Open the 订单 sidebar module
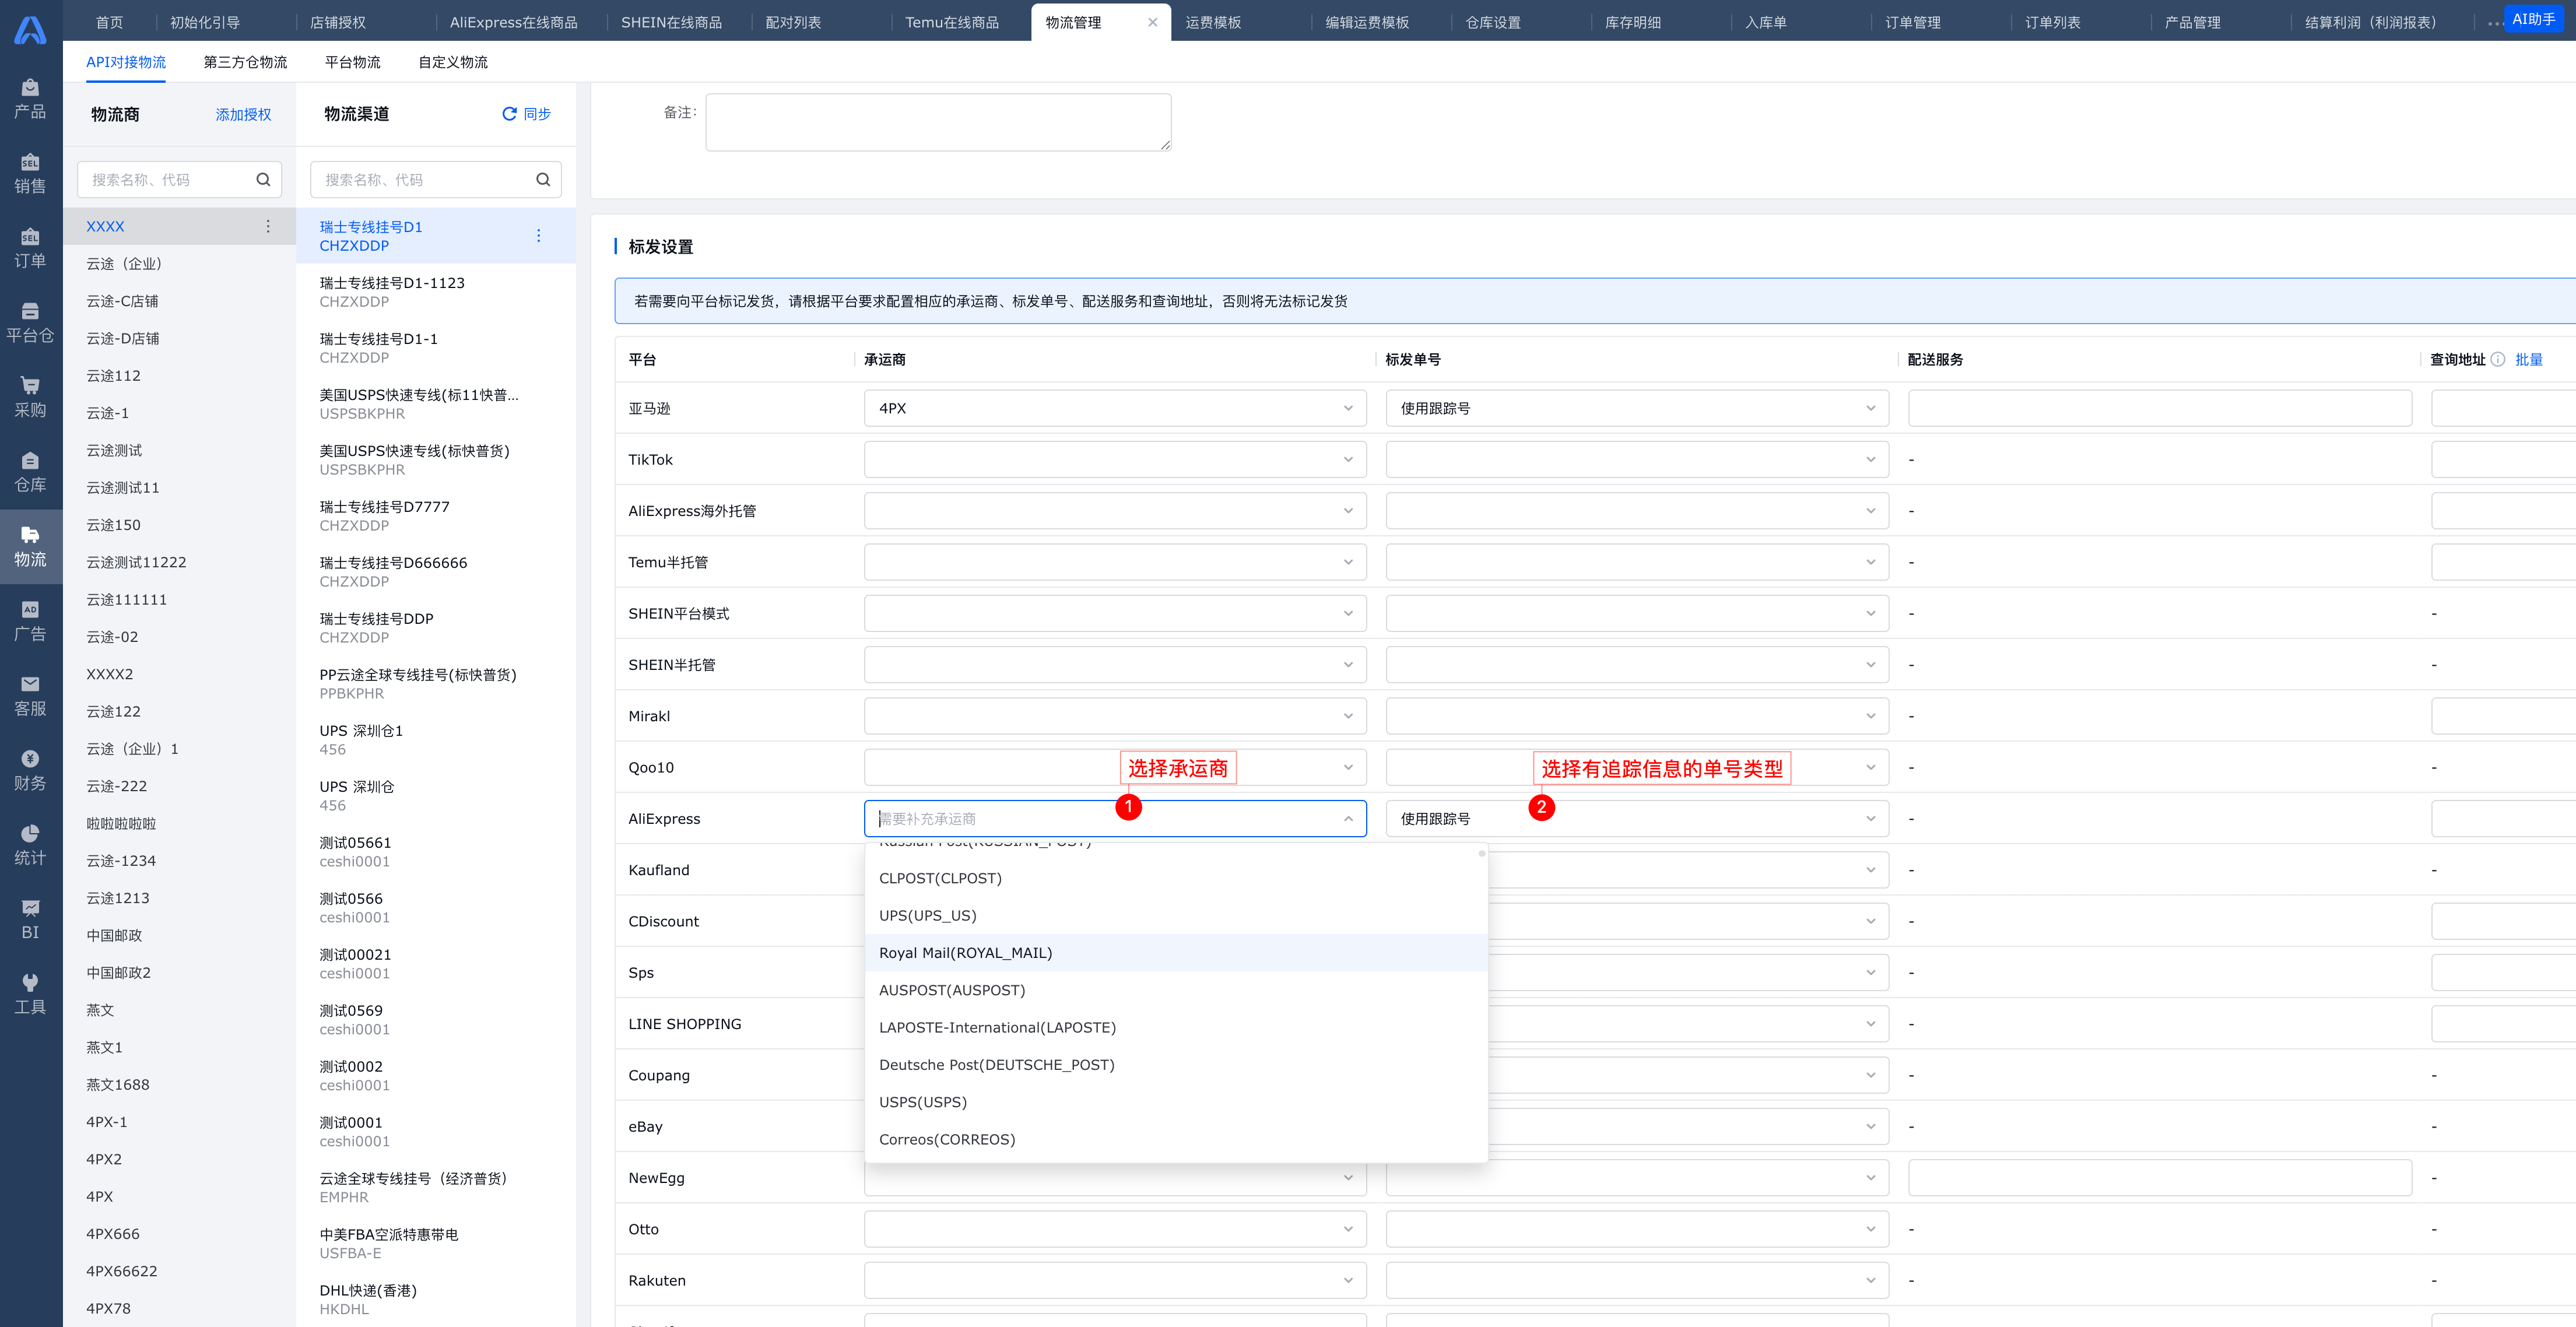Screen dimensions: 2576x1327 pos(30,249)
